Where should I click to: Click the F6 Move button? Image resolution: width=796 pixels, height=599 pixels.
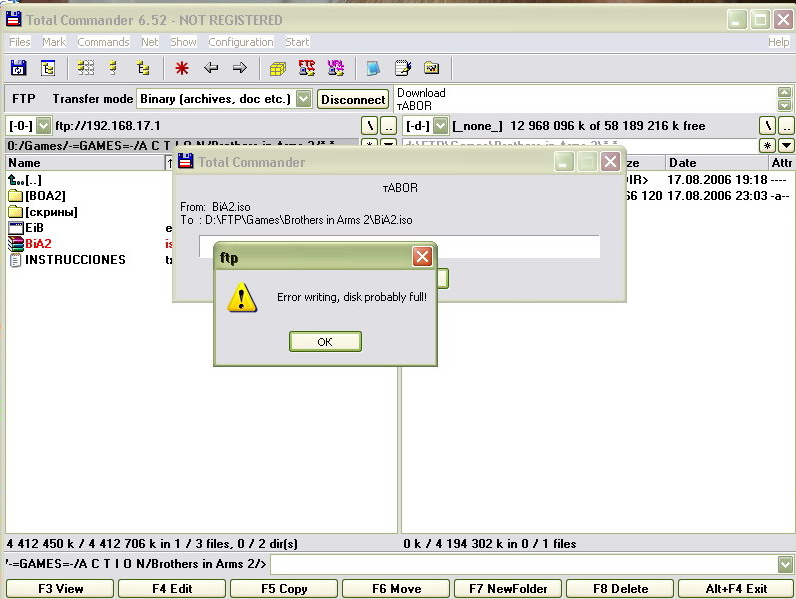(x=396, y=589)
